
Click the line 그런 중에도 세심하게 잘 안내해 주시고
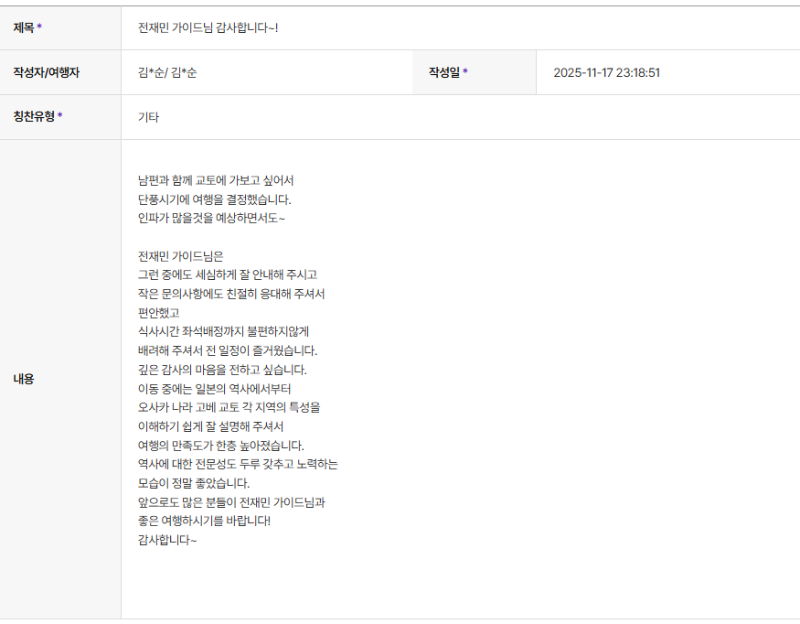[x=228, y=274]
